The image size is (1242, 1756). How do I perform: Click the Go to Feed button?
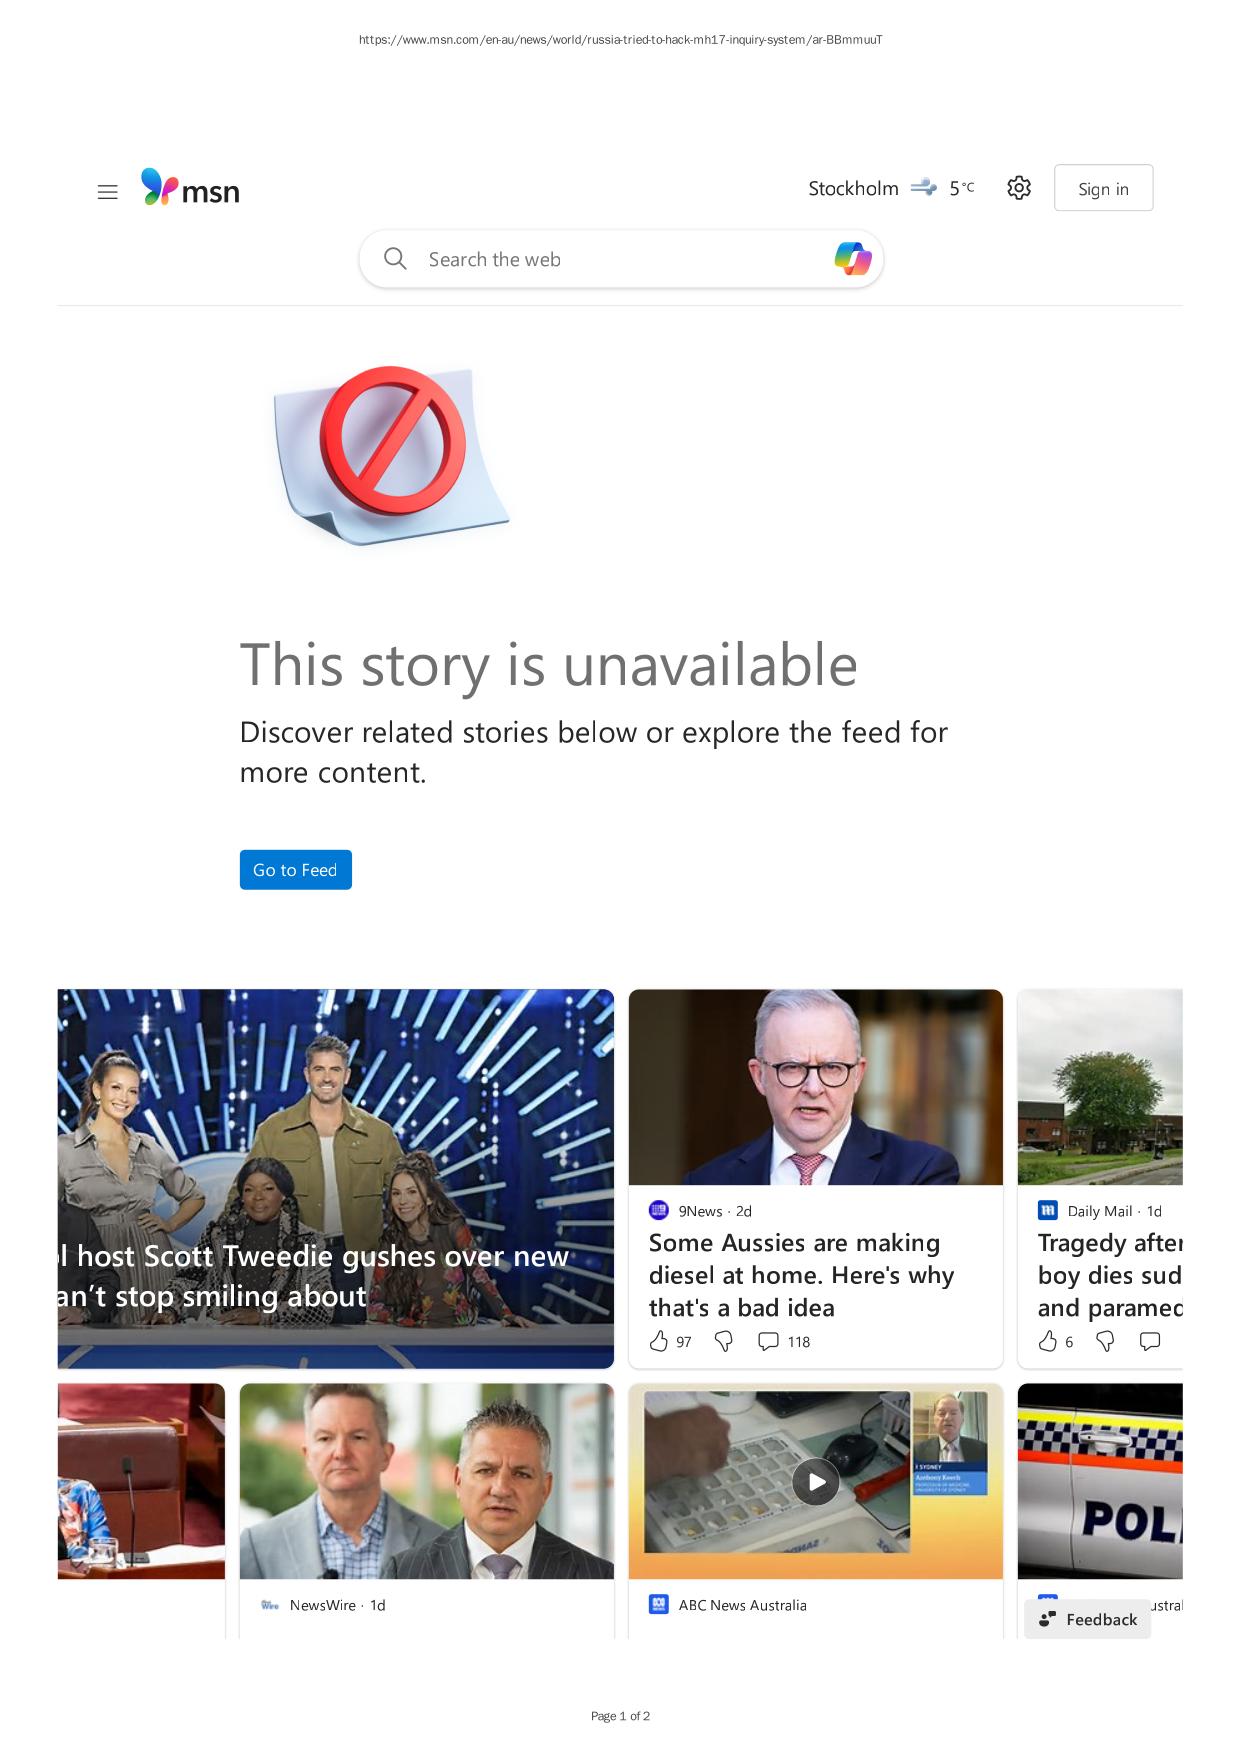[x=295, y=870]
